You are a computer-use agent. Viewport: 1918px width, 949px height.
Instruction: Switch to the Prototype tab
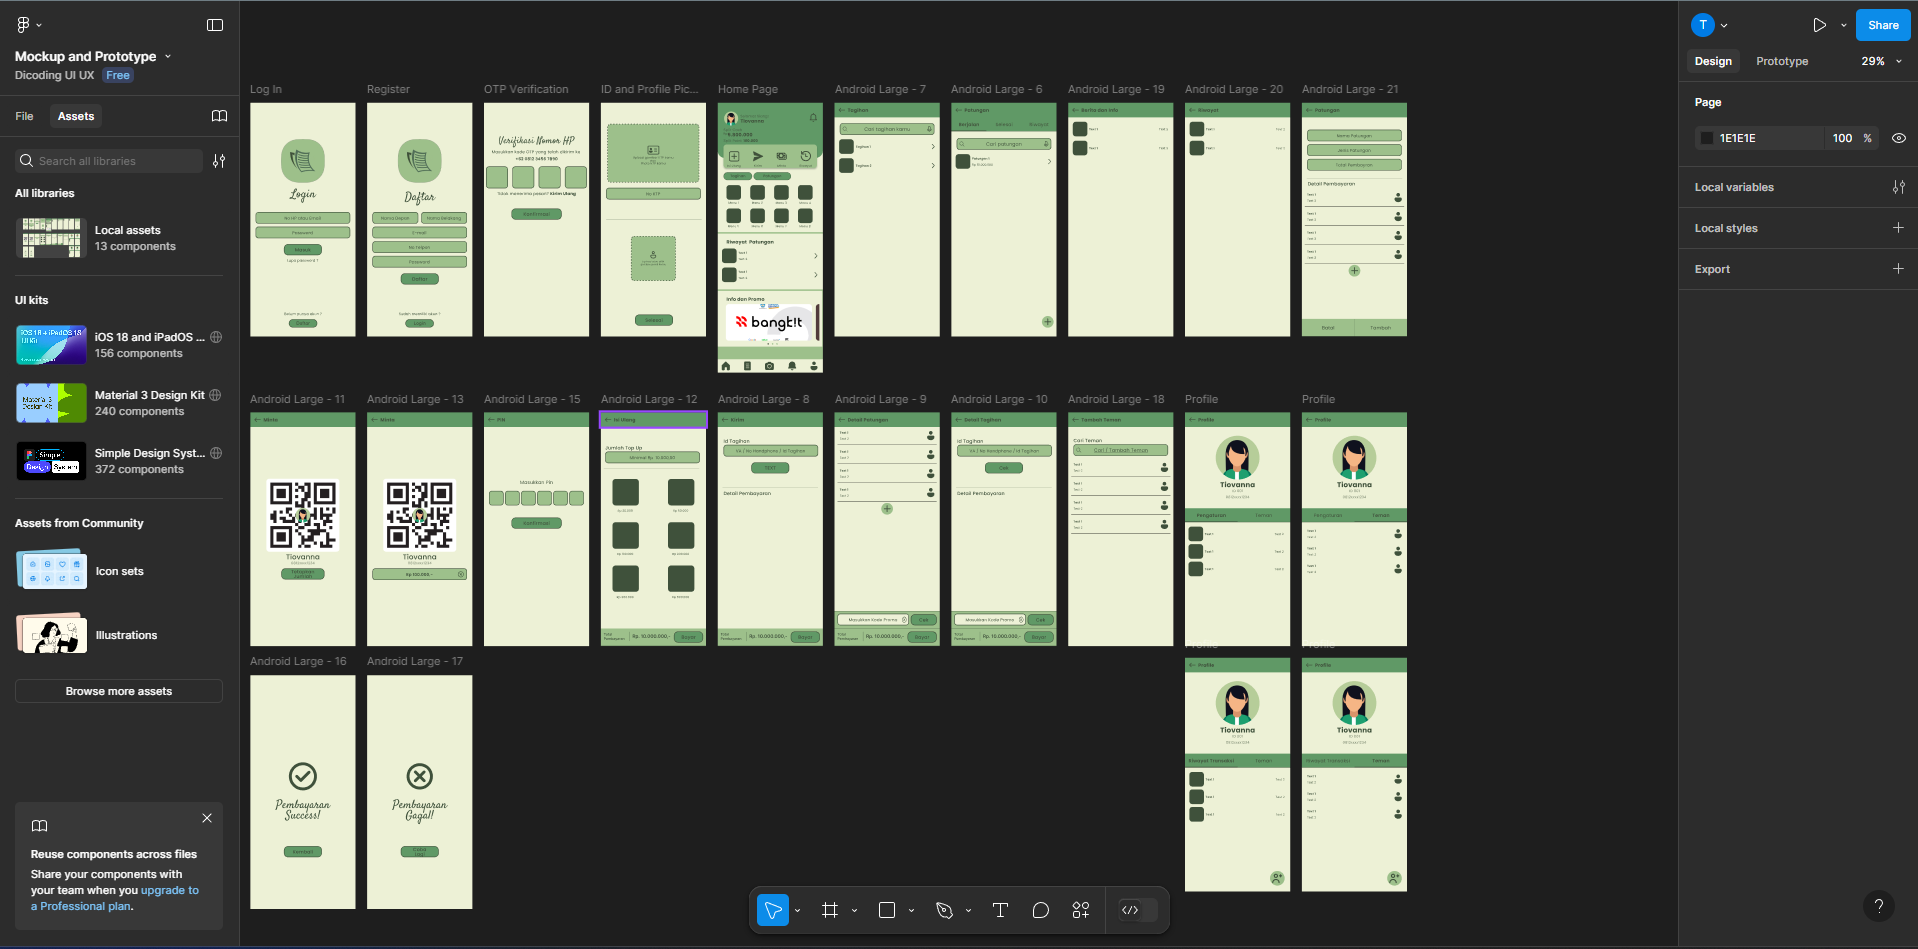tap(1781, 61)
